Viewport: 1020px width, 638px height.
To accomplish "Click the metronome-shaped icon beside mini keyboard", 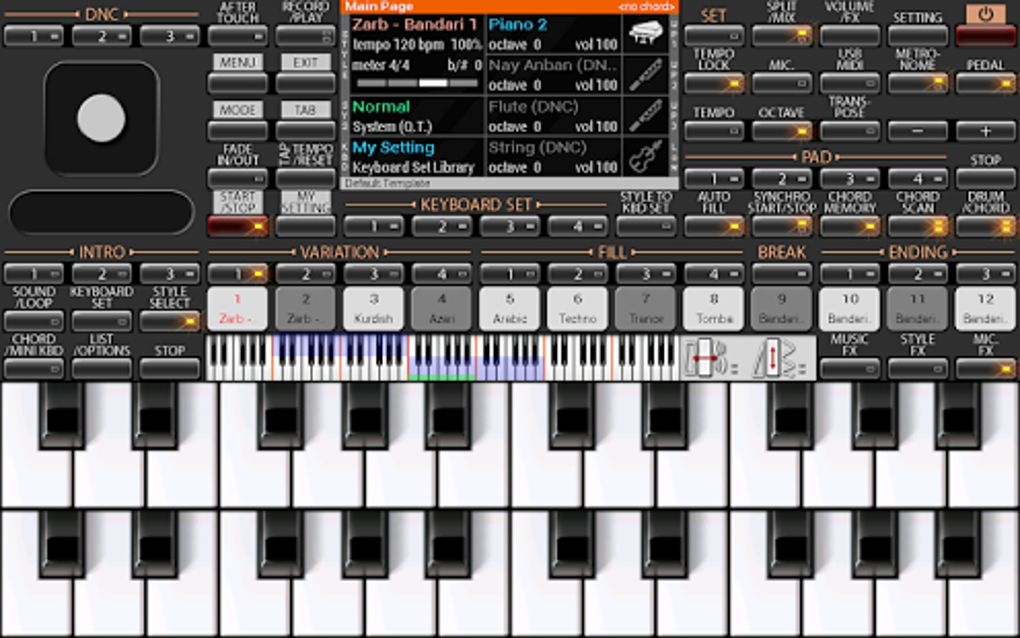I will [x=771, y=359].
